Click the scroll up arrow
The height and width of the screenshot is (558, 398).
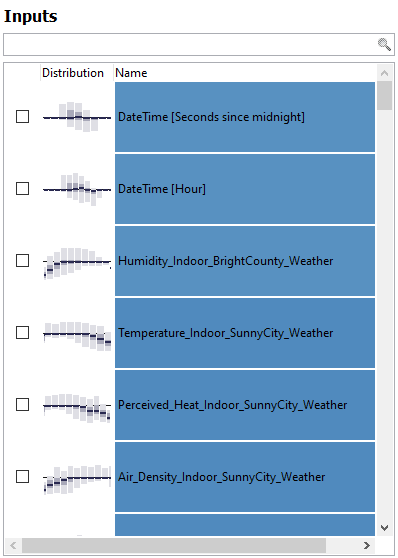384,73
